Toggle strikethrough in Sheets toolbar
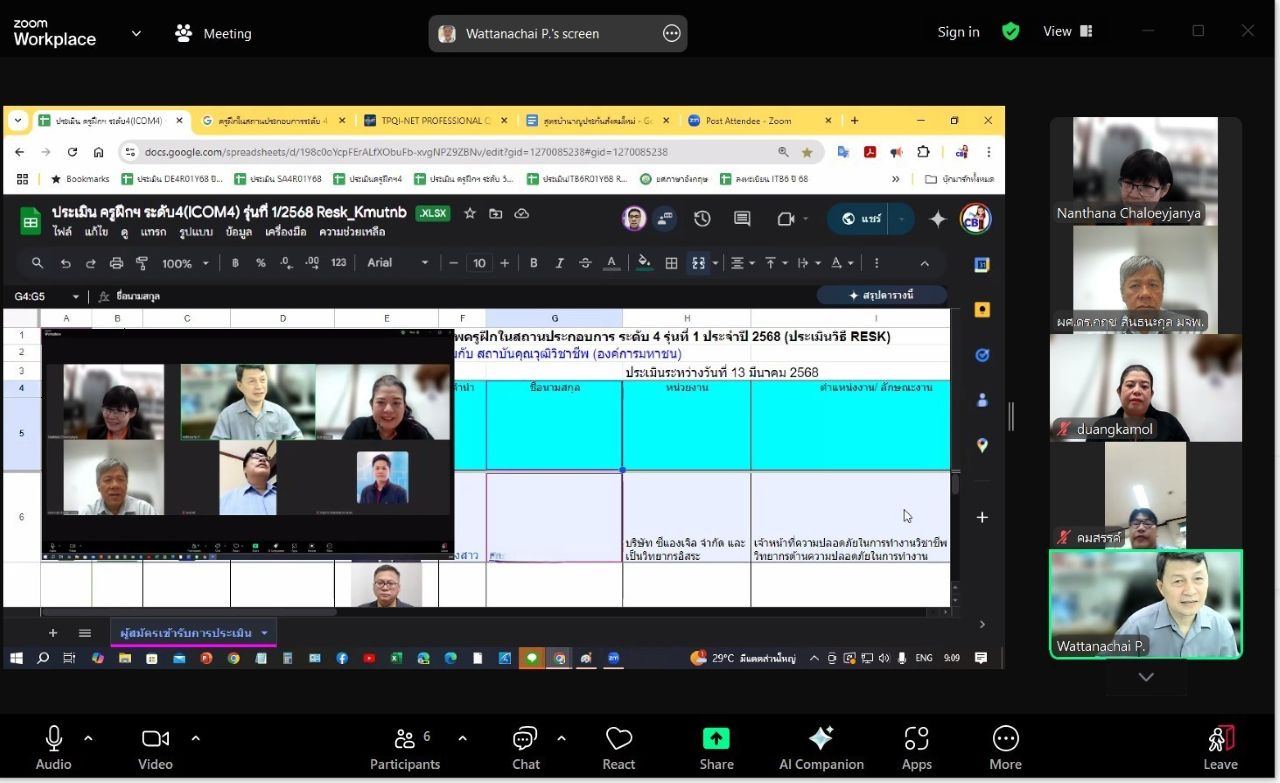1280x783 pixels. pyautogui.click(x=585, y=263)
